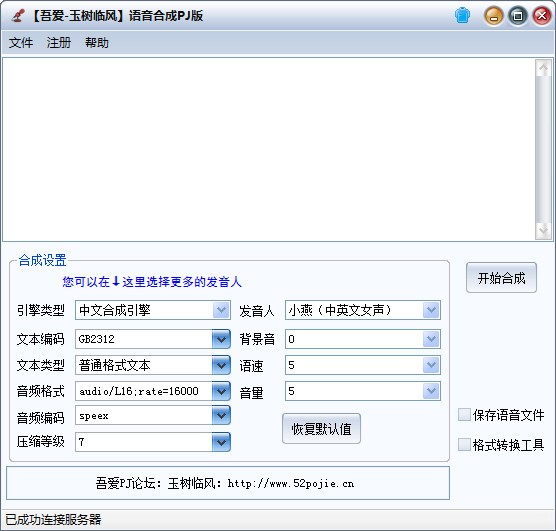This screenshot has height=531, width=556.
Task: Open the 语速 speed dropdown
Action: coord(431,365)
